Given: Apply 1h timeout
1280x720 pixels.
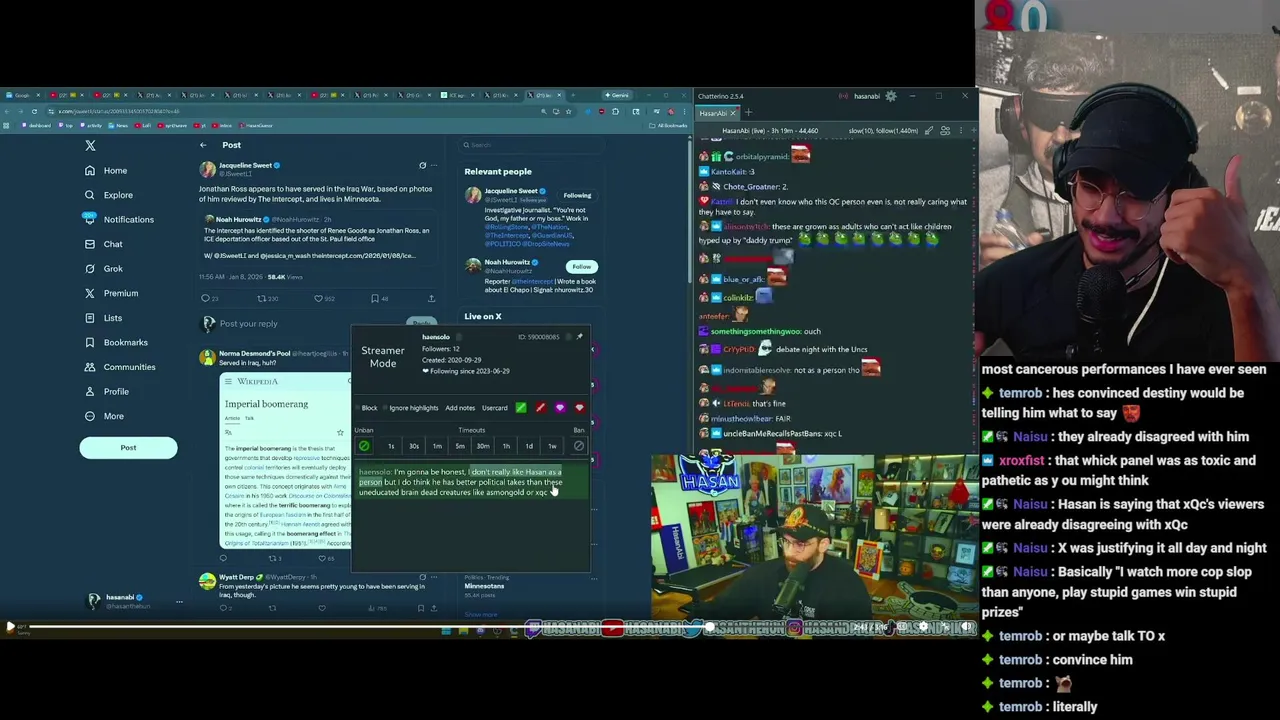Looking at the screenshot, I should pos(506,446).
